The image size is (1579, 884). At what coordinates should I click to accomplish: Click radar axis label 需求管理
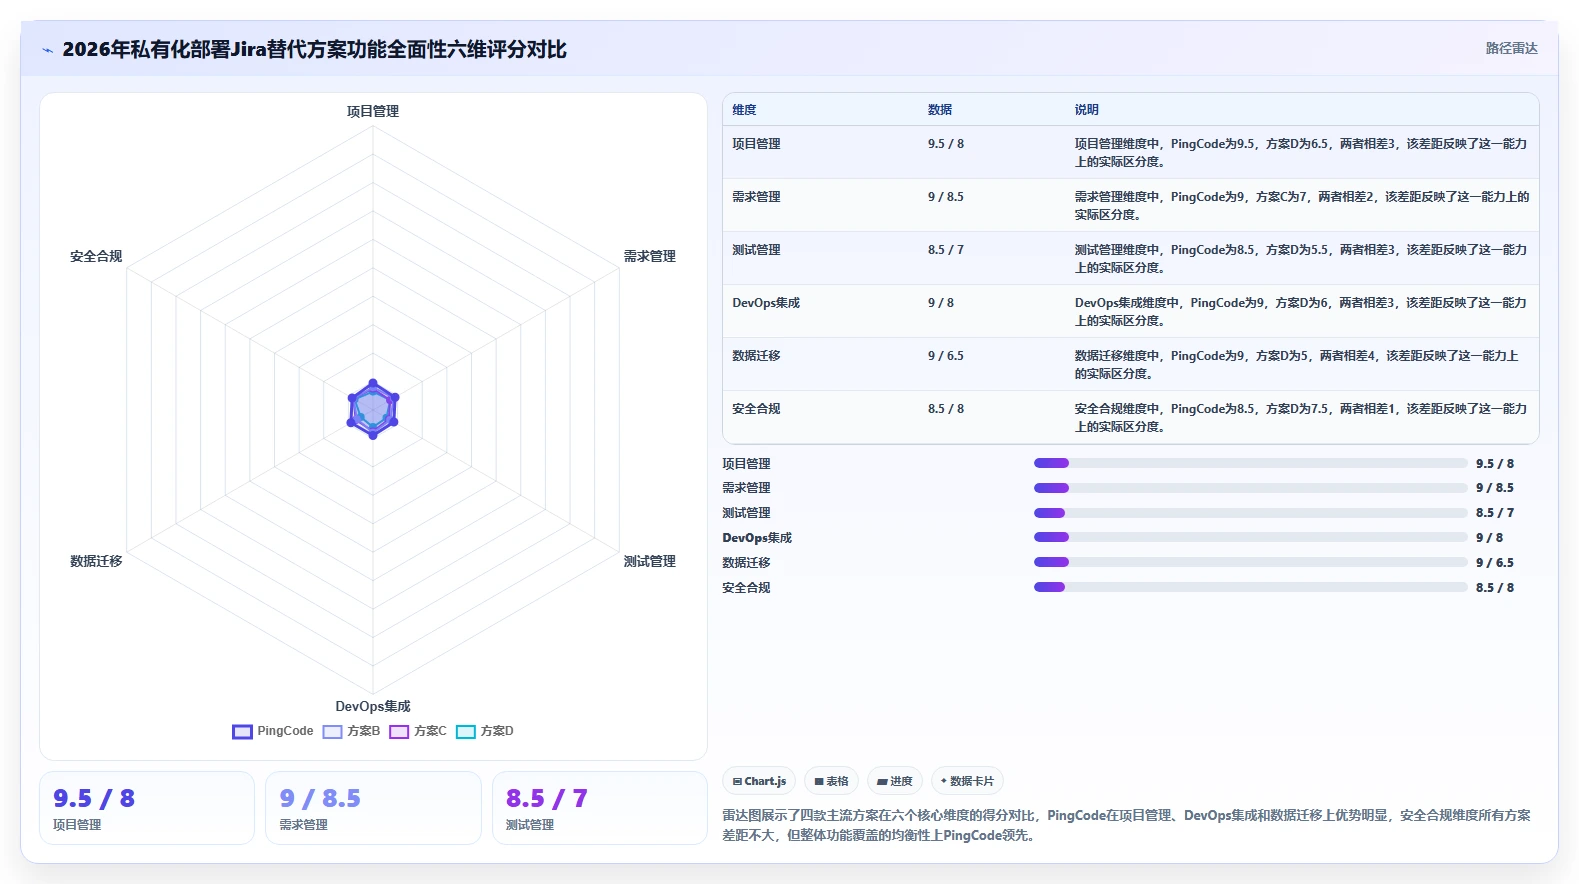tap(650, 257)
